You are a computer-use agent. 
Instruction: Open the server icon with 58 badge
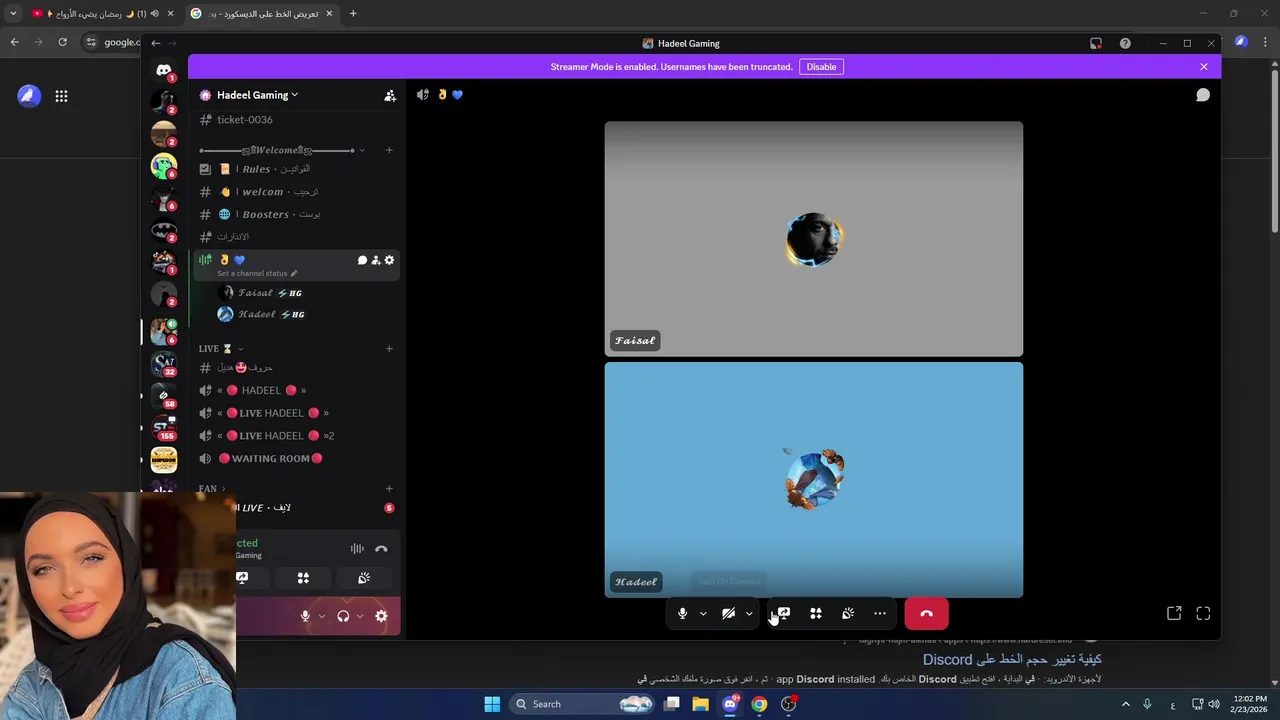click(x=164, y=395)
